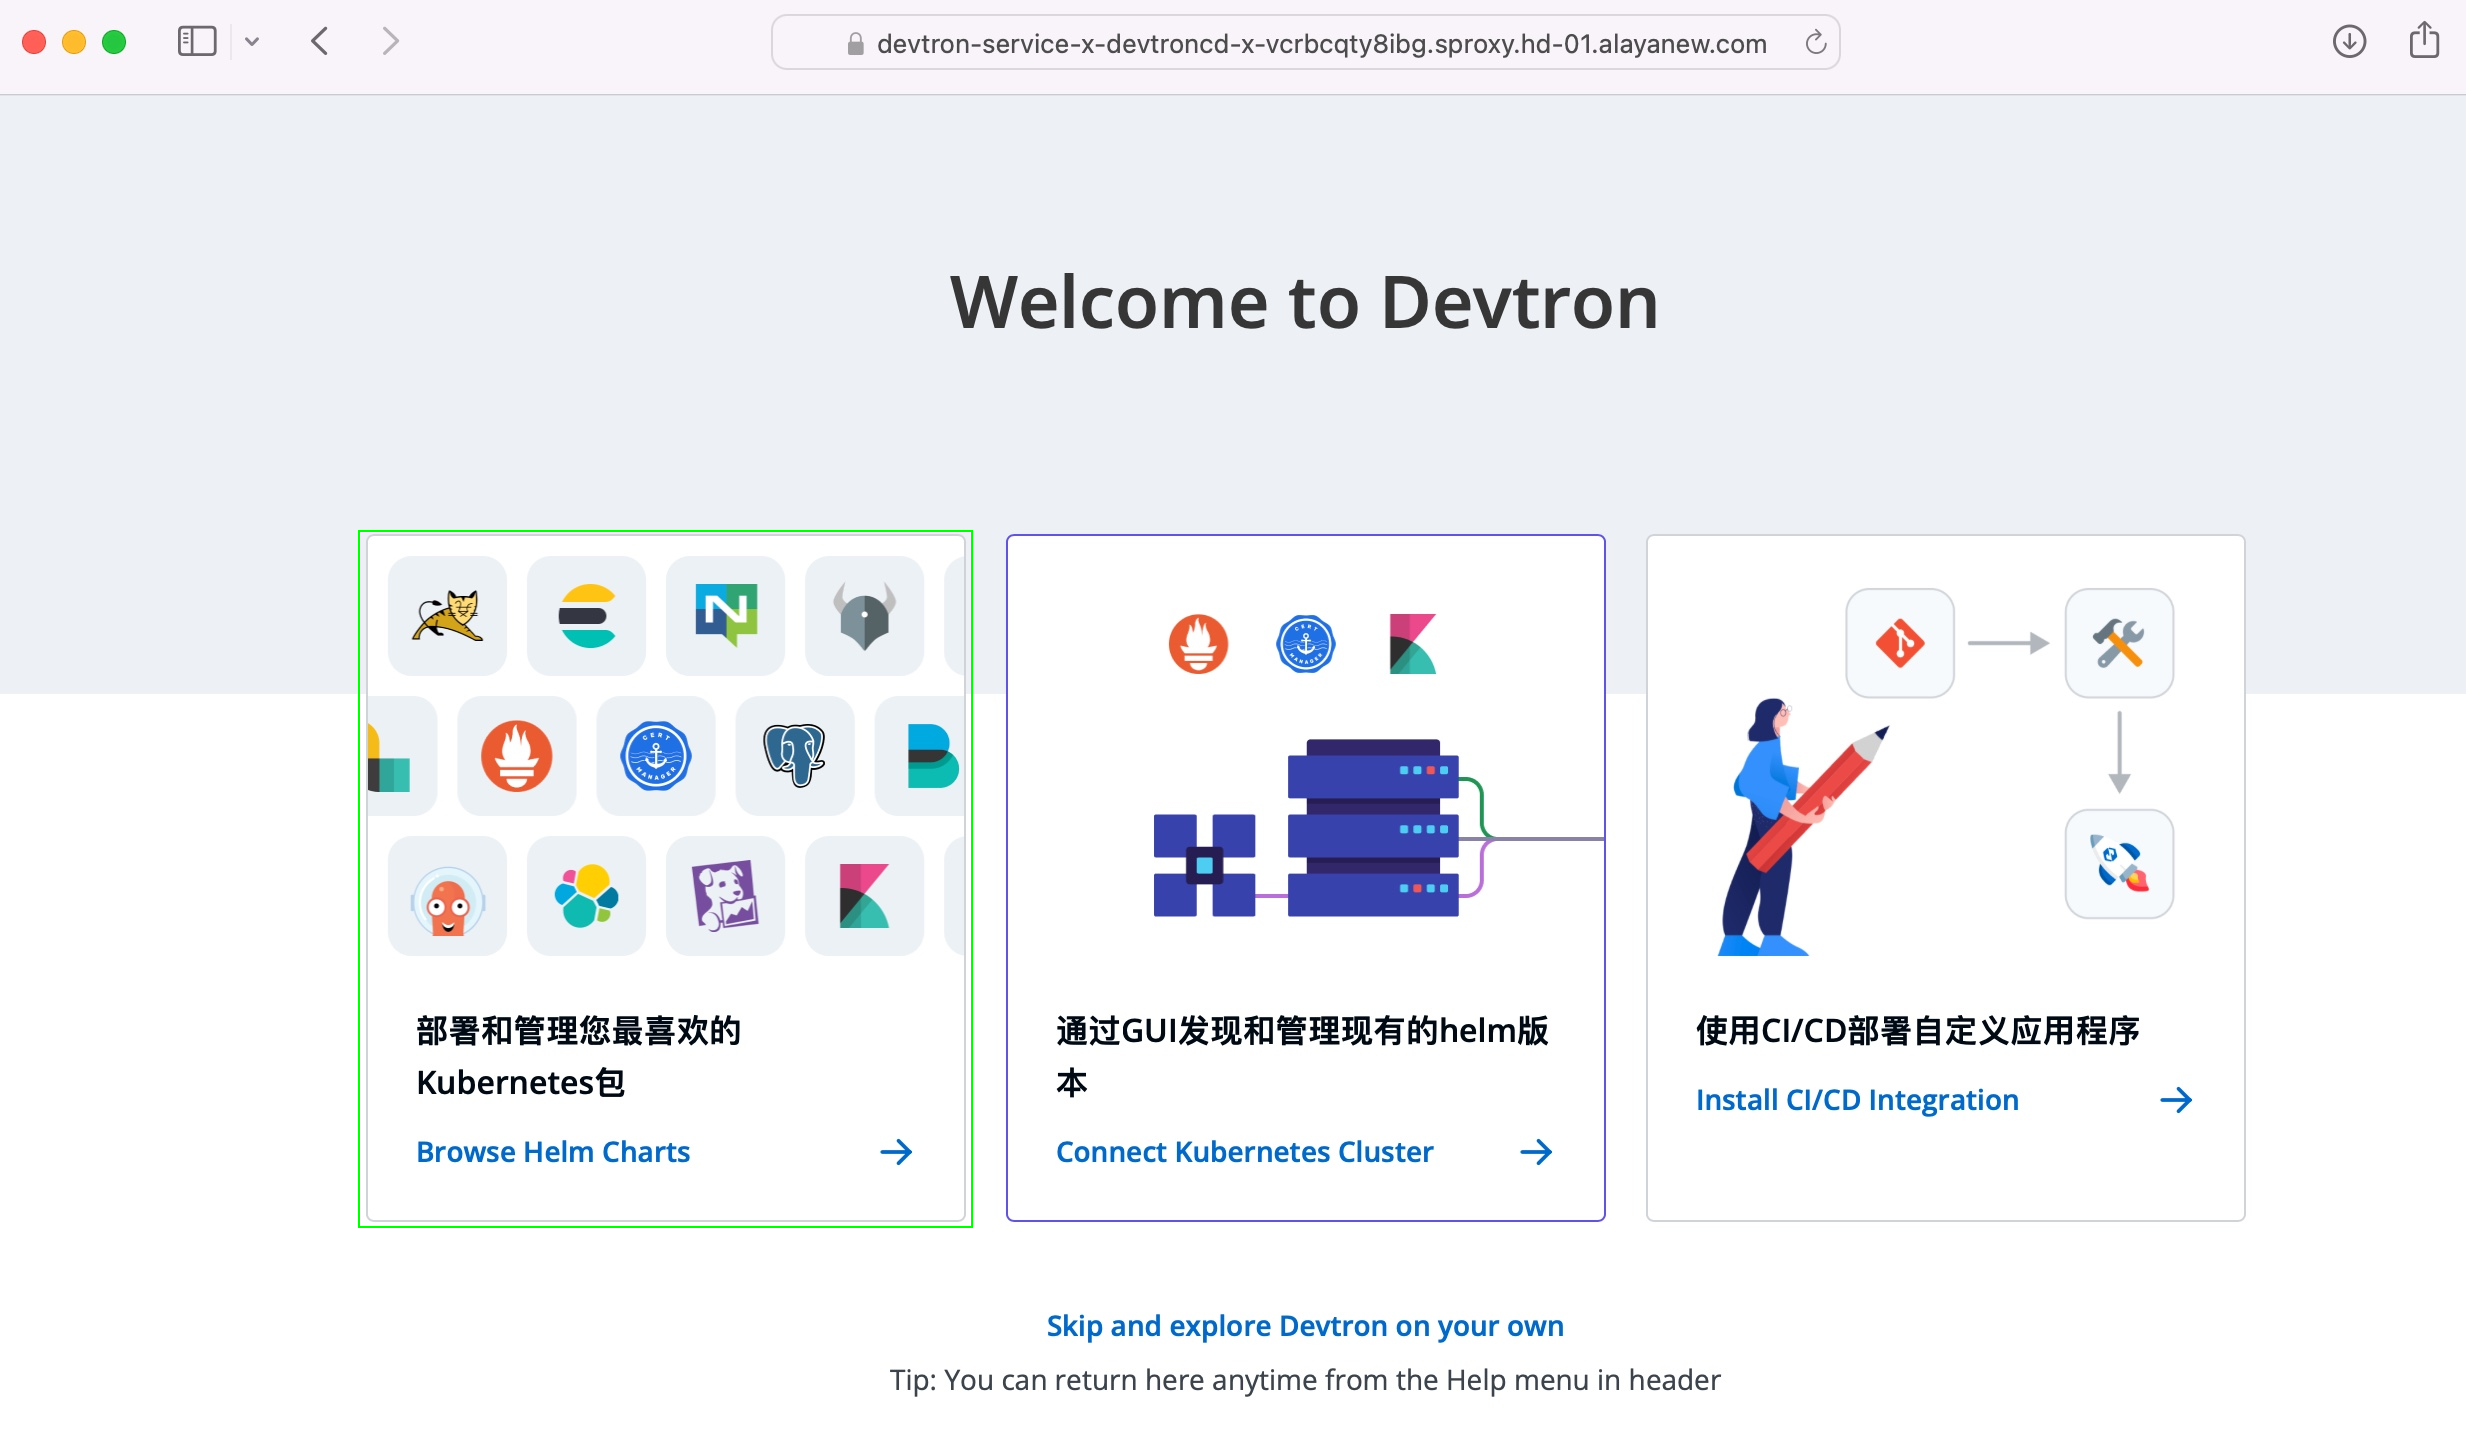Click the NGINX green N icon

tap(726, 615)
